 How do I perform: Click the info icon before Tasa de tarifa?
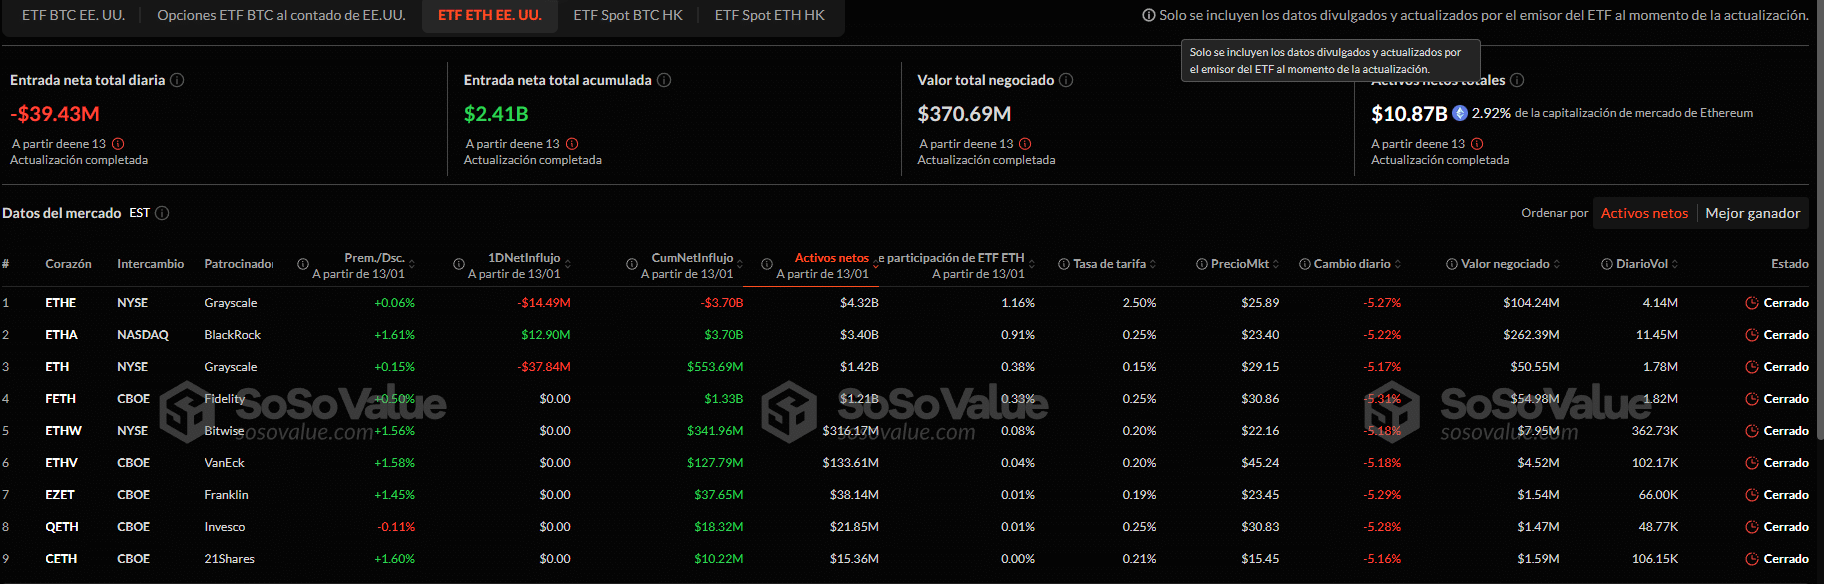pyautogui.click(x=1064, y=264)
